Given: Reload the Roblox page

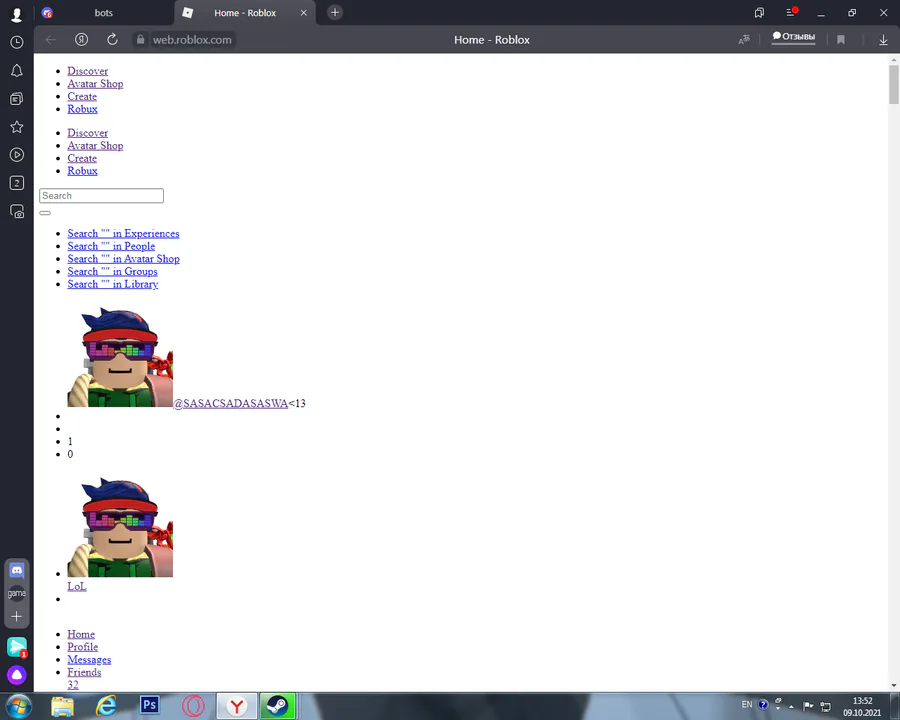Looking at the screenshot, I should coord(112,40).
